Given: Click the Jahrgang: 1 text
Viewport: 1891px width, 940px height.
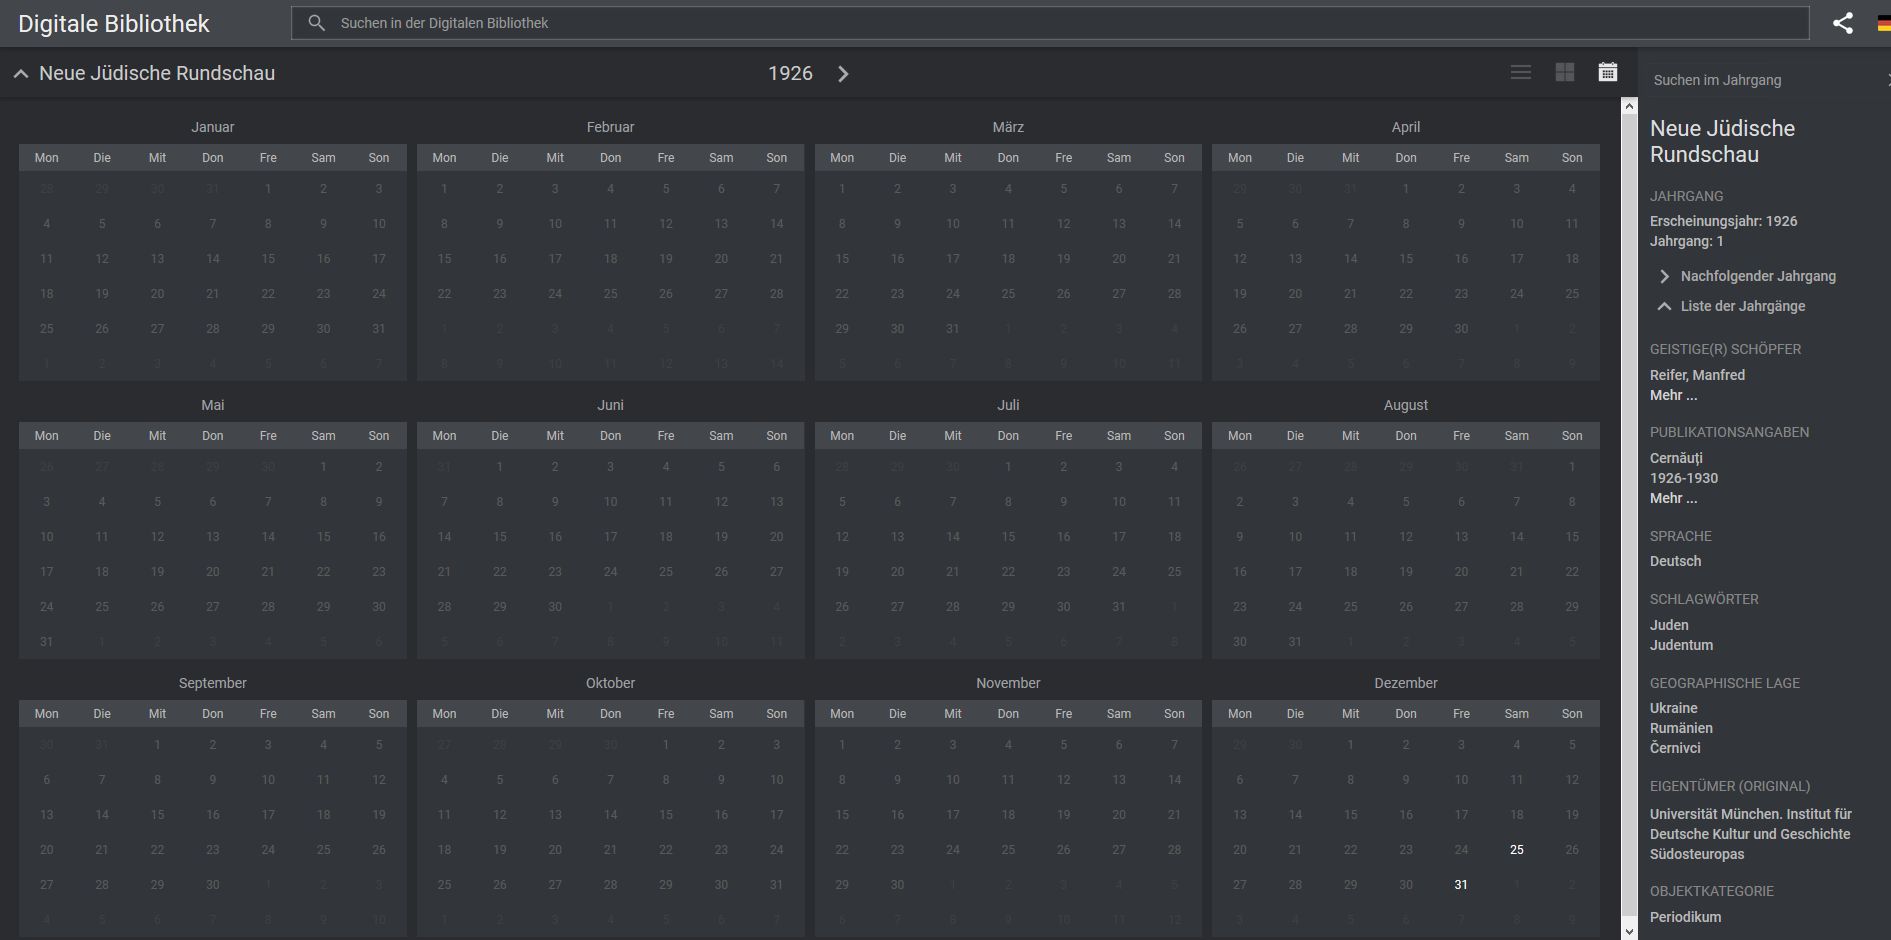Looking at the screenshot, I should tap(1686, 241).
